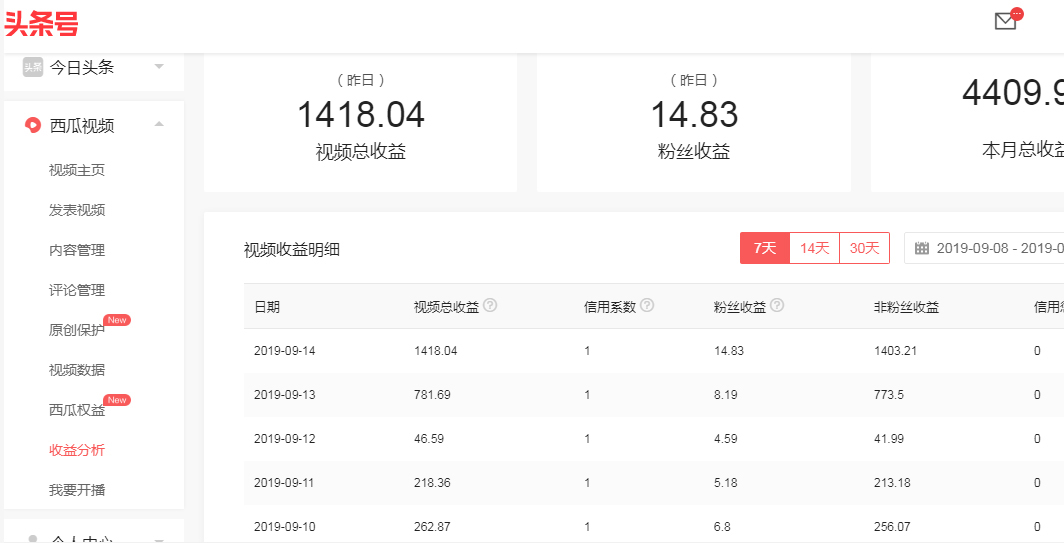The image size is (1064, 543).
Task: Click help icon beside 信用系数 column
Action: pos(647,305)
